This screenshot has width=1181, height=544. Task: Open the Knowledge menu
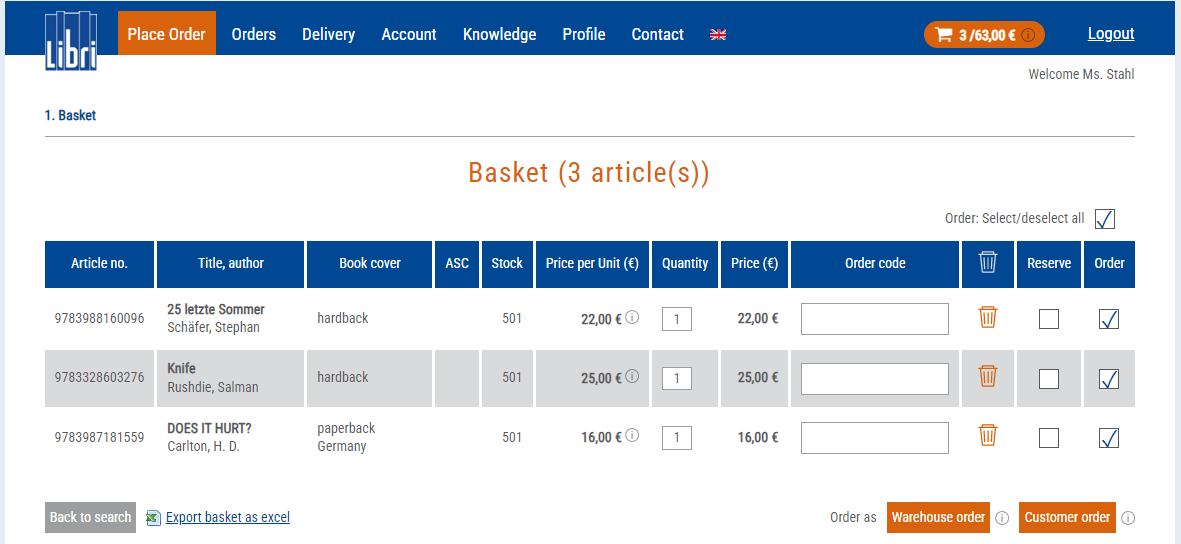click(499, 34)
